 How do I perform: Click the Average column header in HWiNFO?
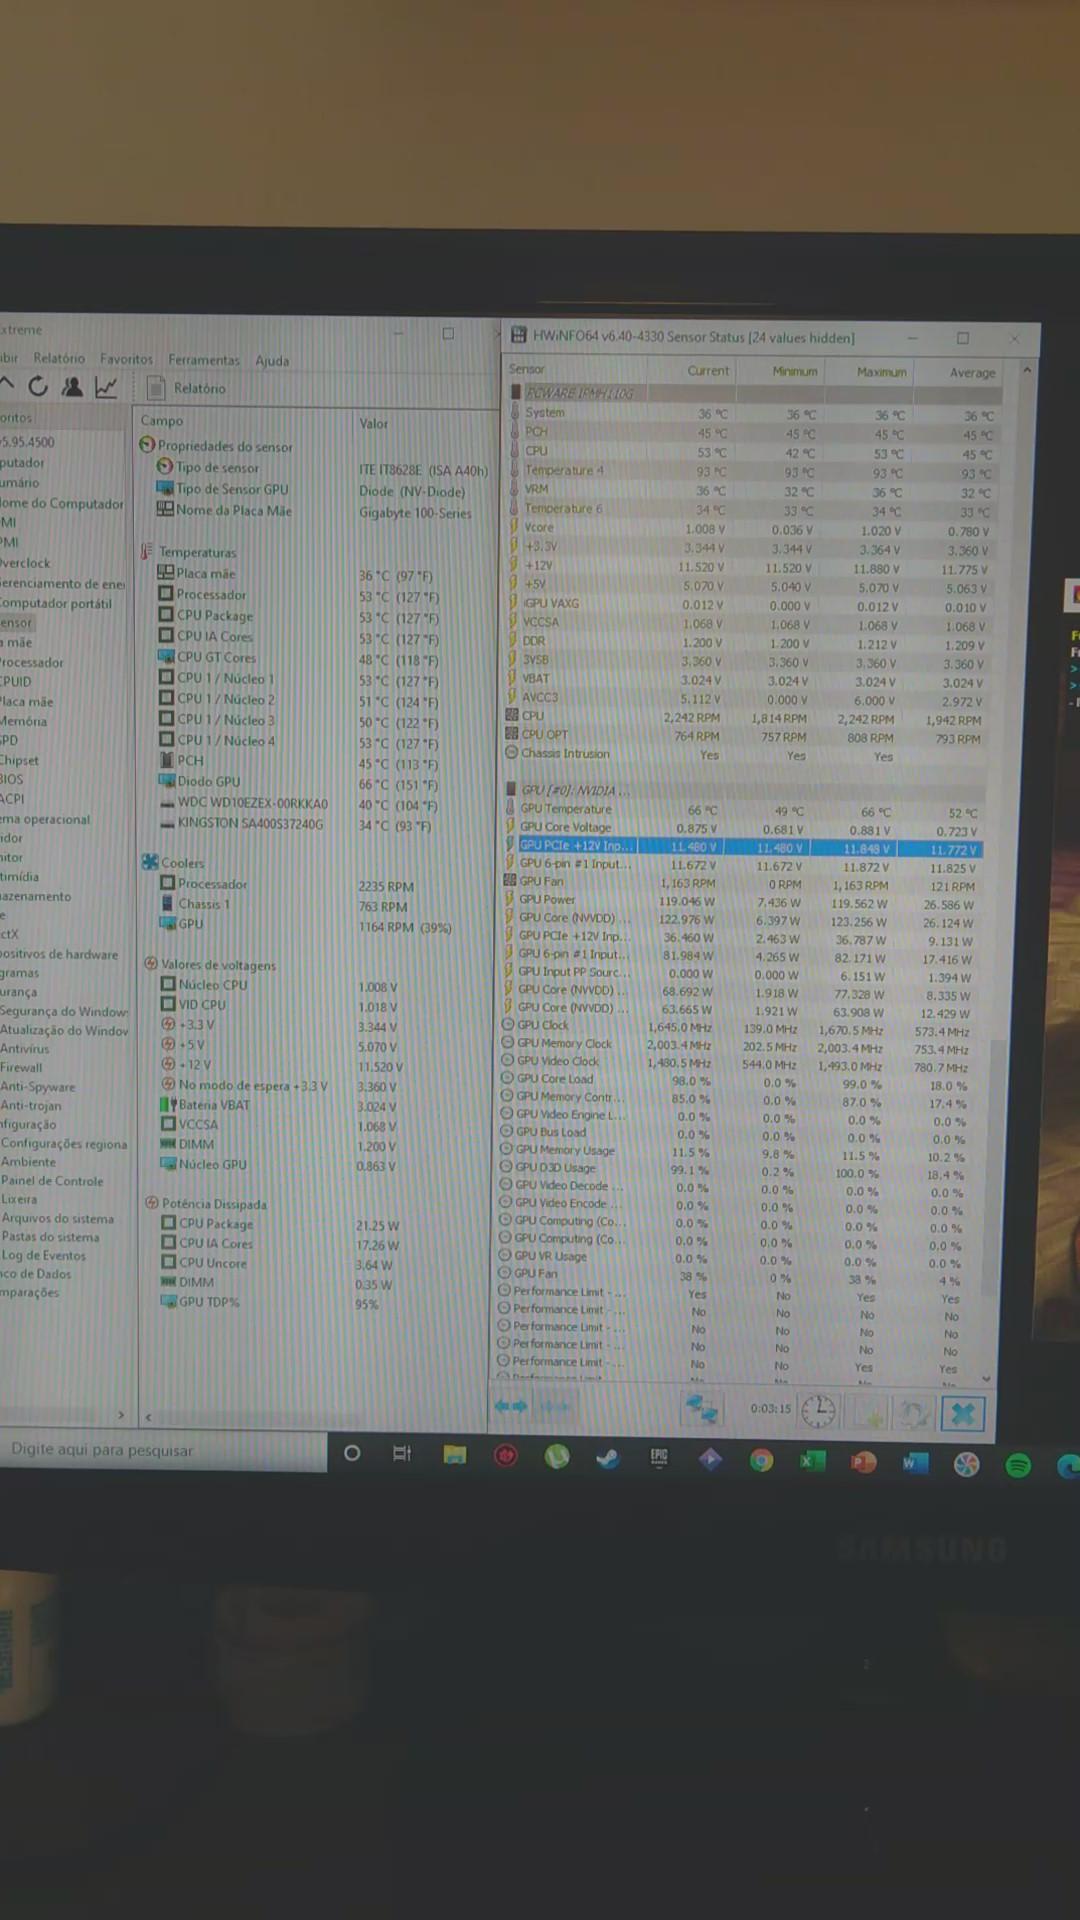(972, 373)
